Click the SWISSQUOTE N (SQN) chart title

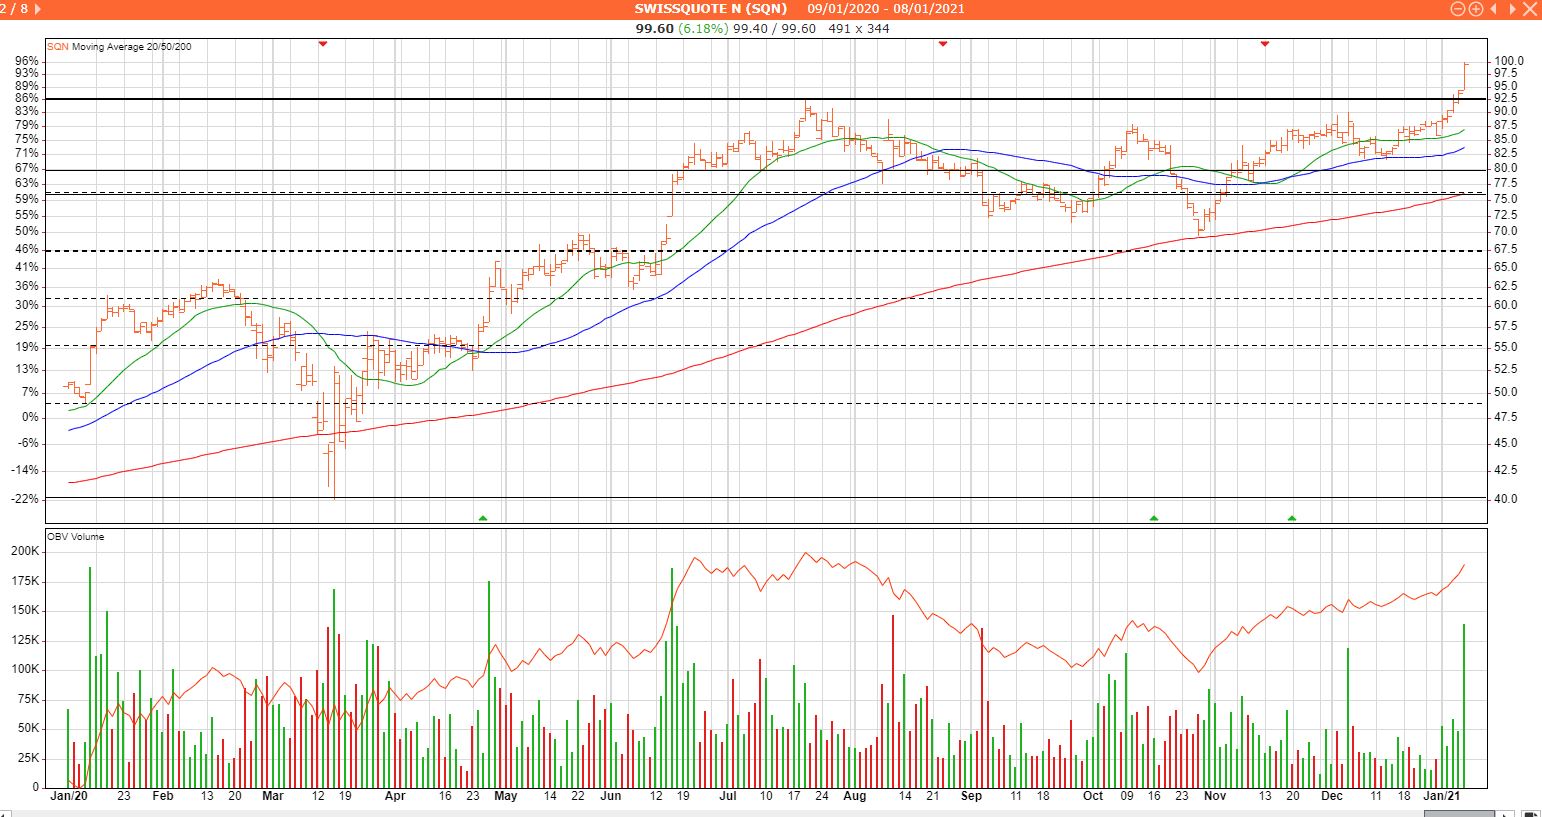pyautogui.click(x=711, y=8)
